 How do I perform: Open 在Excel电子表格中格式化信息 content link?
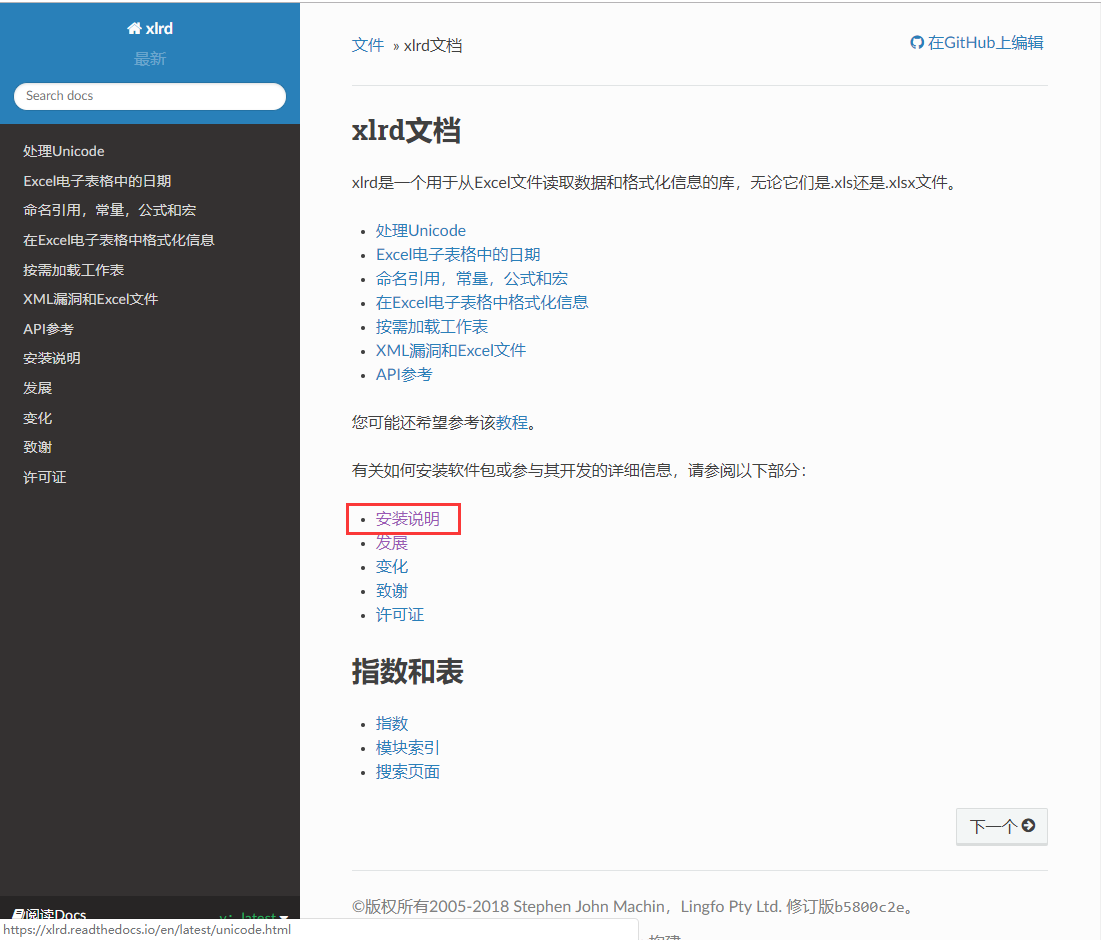pos(482,303)
